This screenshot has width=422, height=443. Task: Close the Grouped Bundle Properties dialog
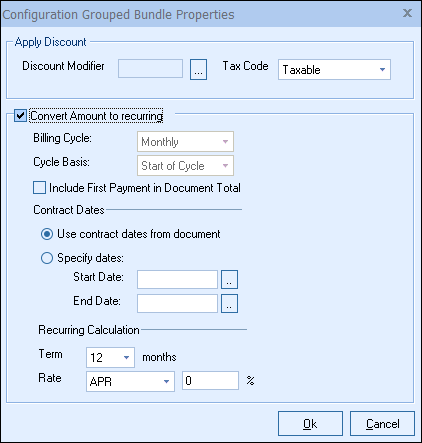tap(407, 13)
